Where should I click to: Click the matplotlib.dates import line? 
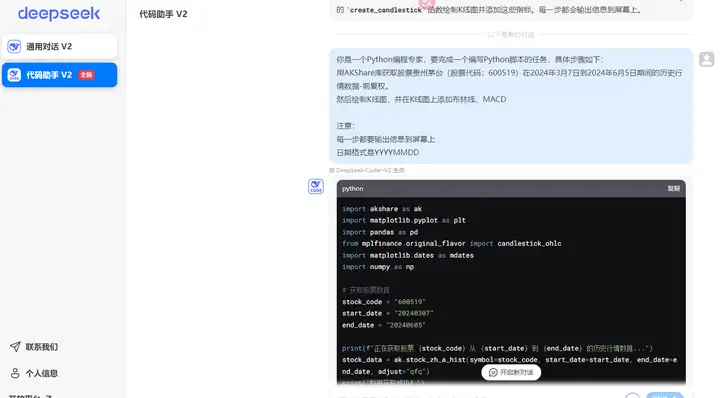[x=408, y=256]
